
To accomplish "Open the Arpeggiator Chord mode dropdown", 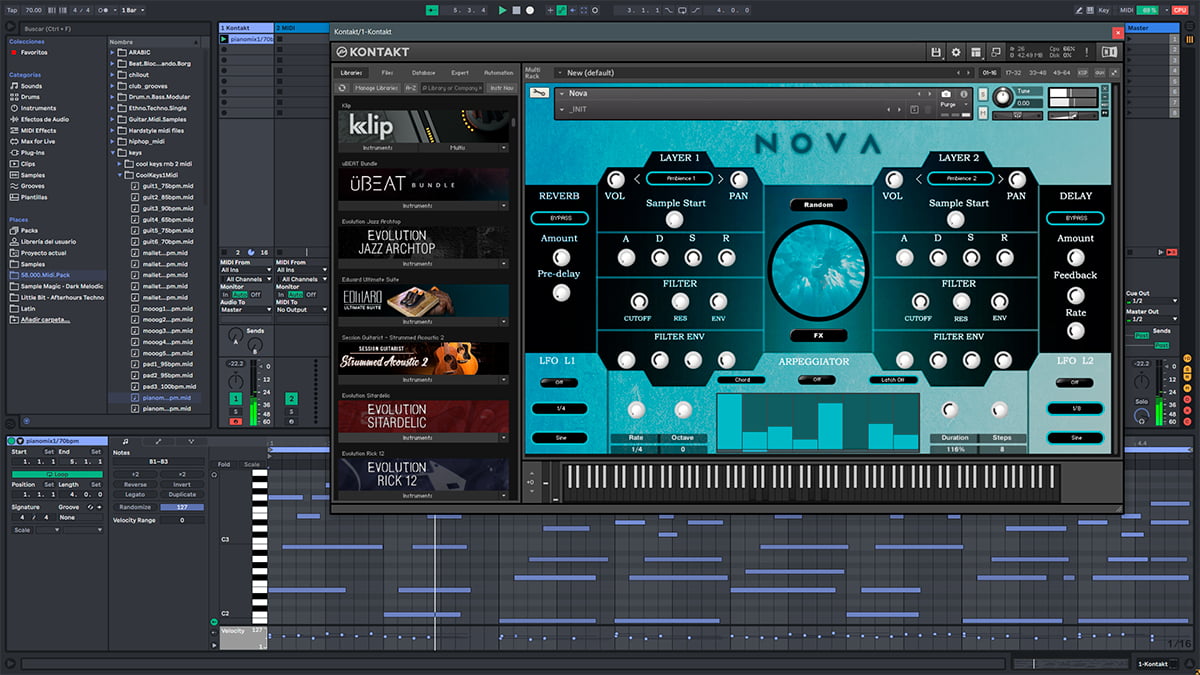I will [x=741, y=380].
